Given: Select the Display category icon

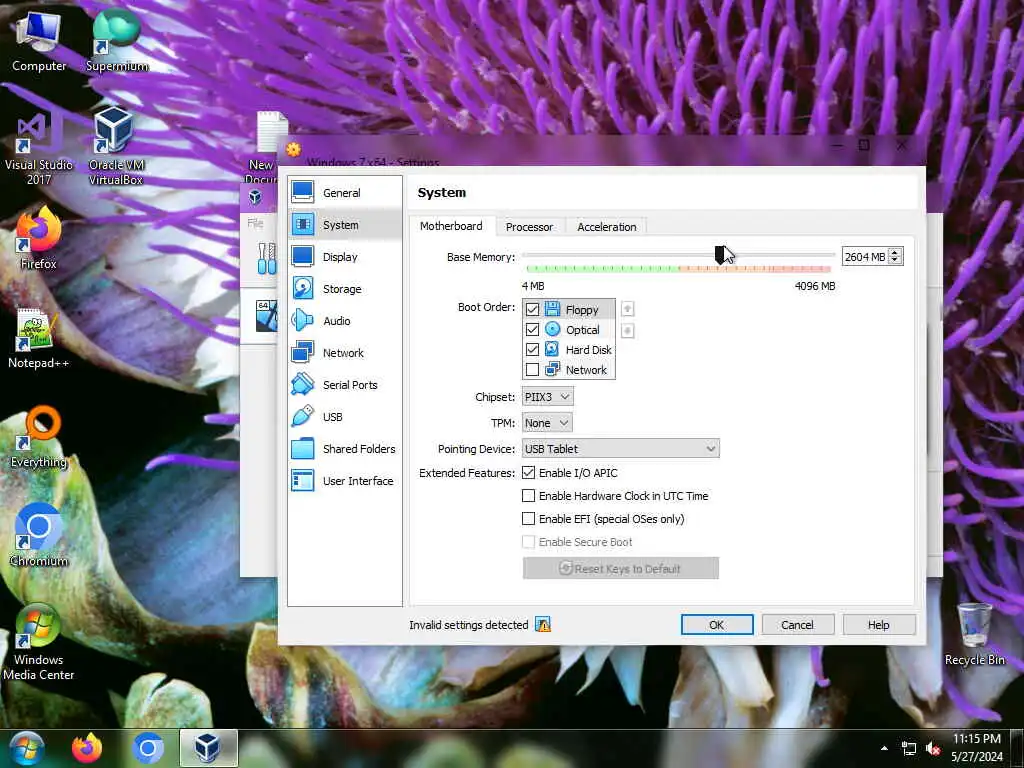Looking at the screenshot, I should tap(302, 256).
